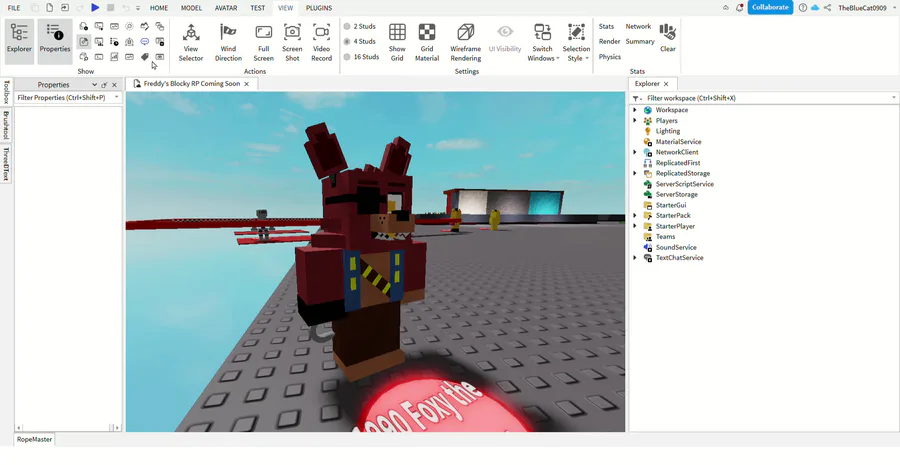Open the Grid Material option

pos(426,42)
